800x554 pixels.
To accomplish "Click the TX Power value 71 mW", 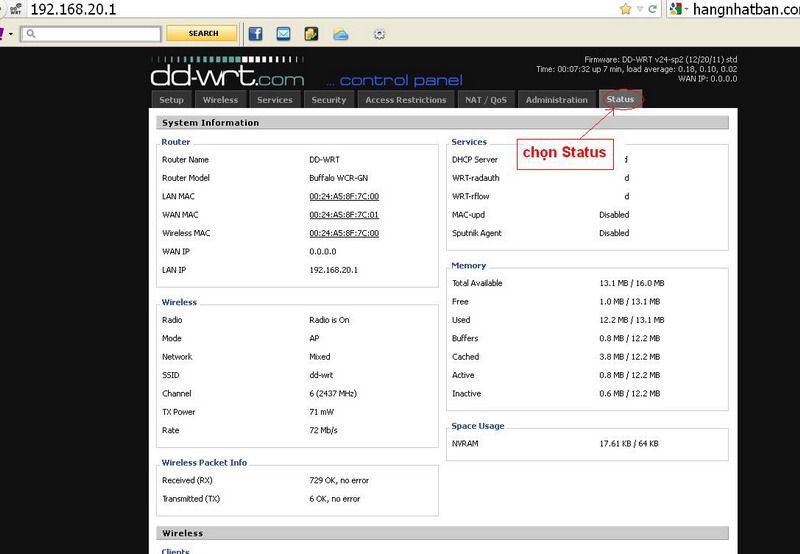I will pyautogui.click(x=321, y=412).
